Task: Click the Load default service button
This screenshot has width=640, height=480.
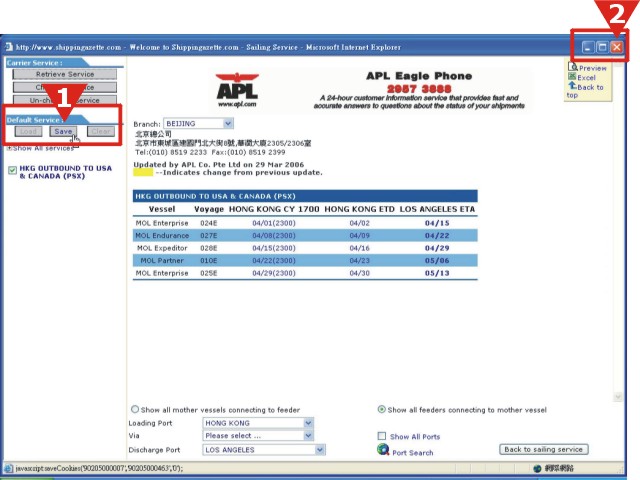Action: tap(28, 131)
